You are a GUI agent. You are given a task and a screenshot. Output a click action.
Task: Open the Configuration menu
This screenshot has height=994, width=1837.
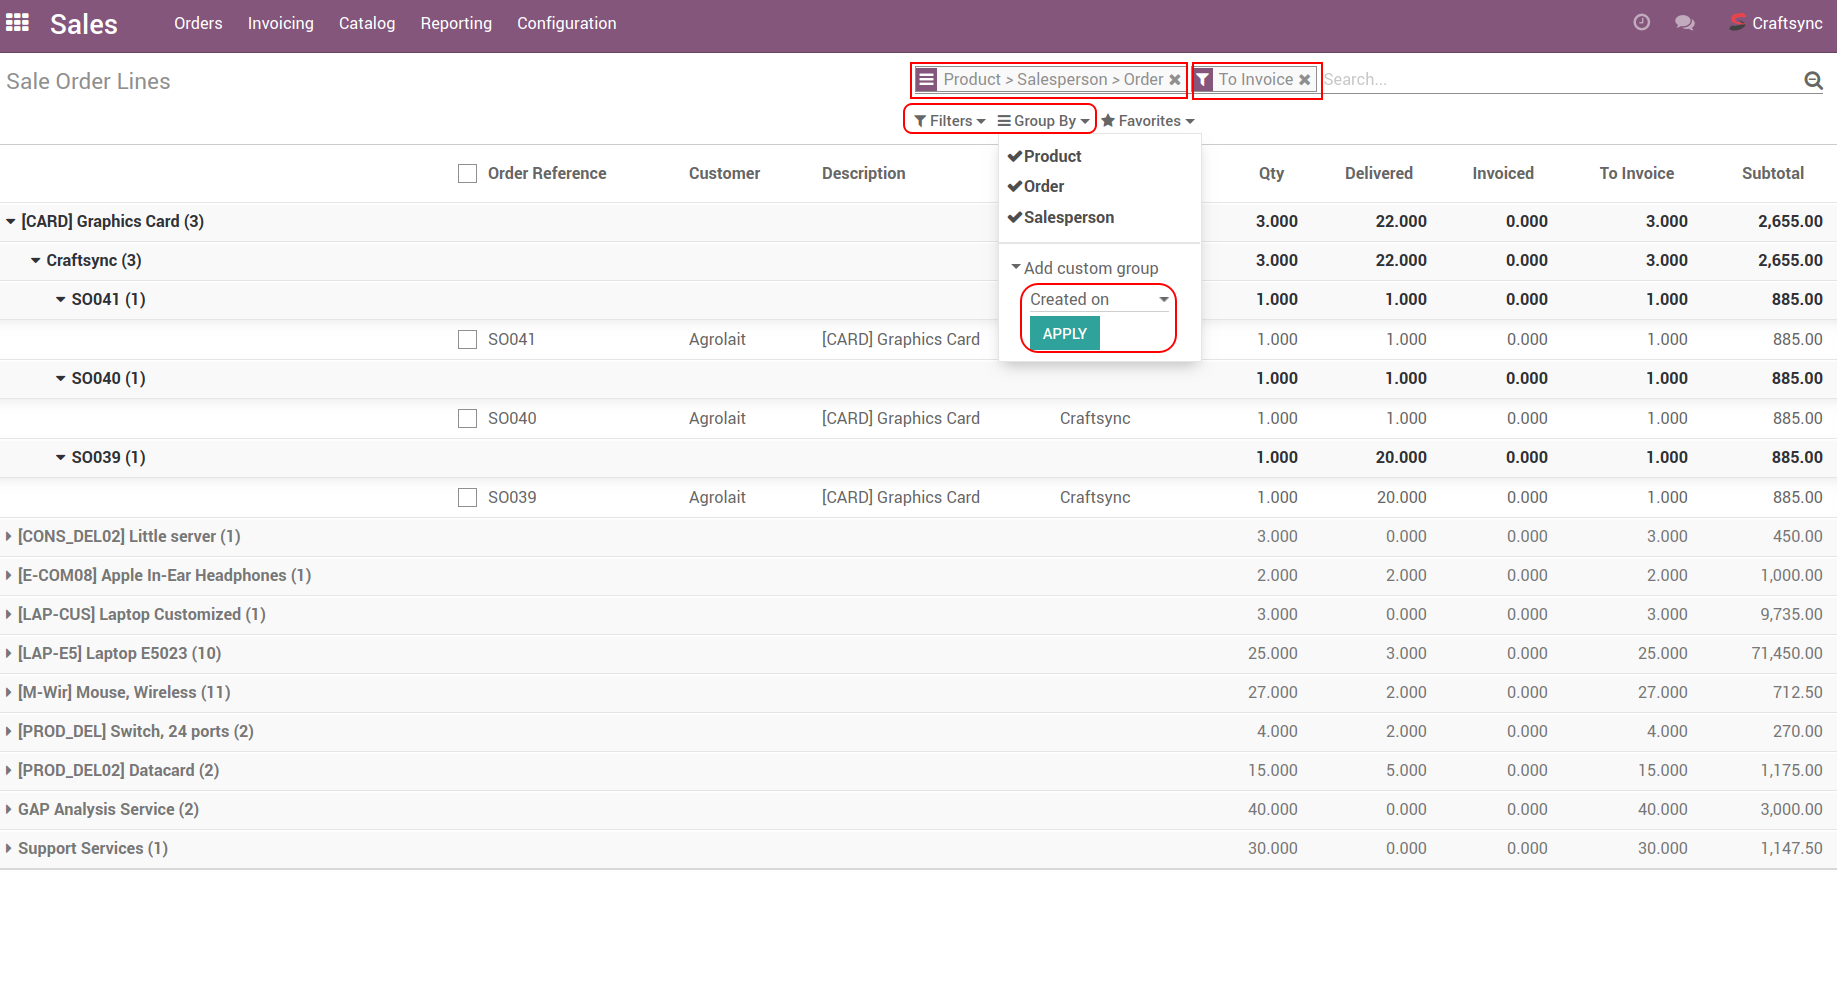(566, 23)
